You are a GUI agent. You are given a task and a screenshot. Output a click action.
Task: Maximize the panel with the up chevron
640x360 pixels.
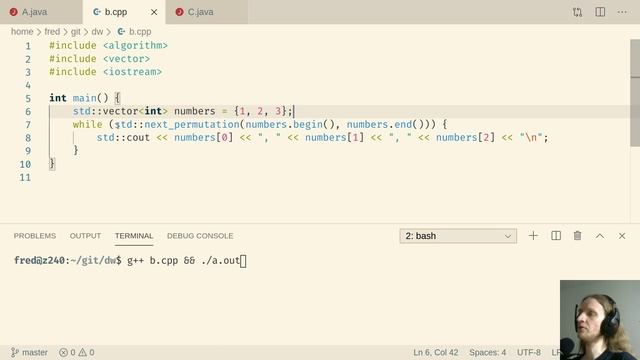pos(600,236)
